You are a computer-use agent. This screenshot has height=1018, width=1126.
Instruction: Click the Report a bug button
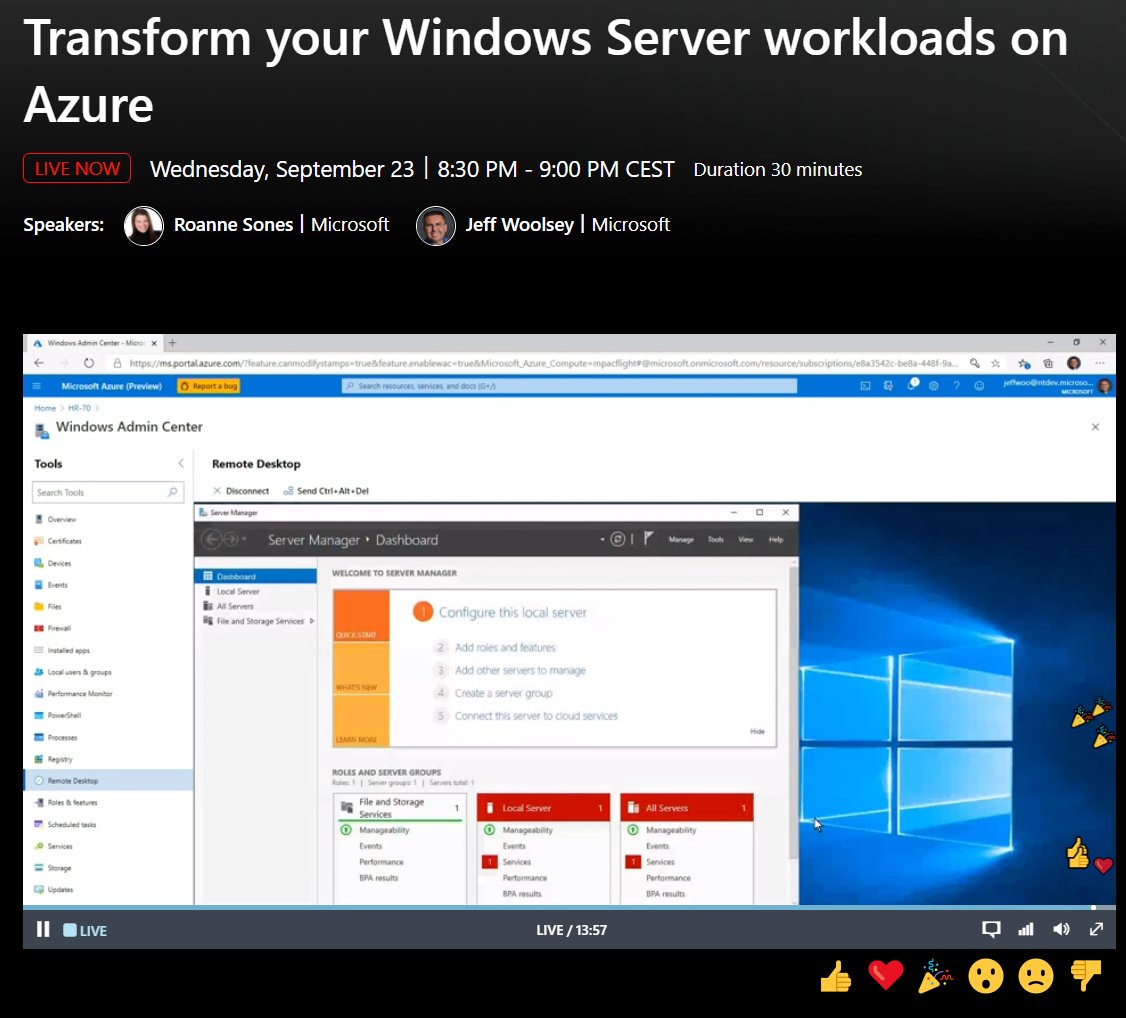pos(208,385)
